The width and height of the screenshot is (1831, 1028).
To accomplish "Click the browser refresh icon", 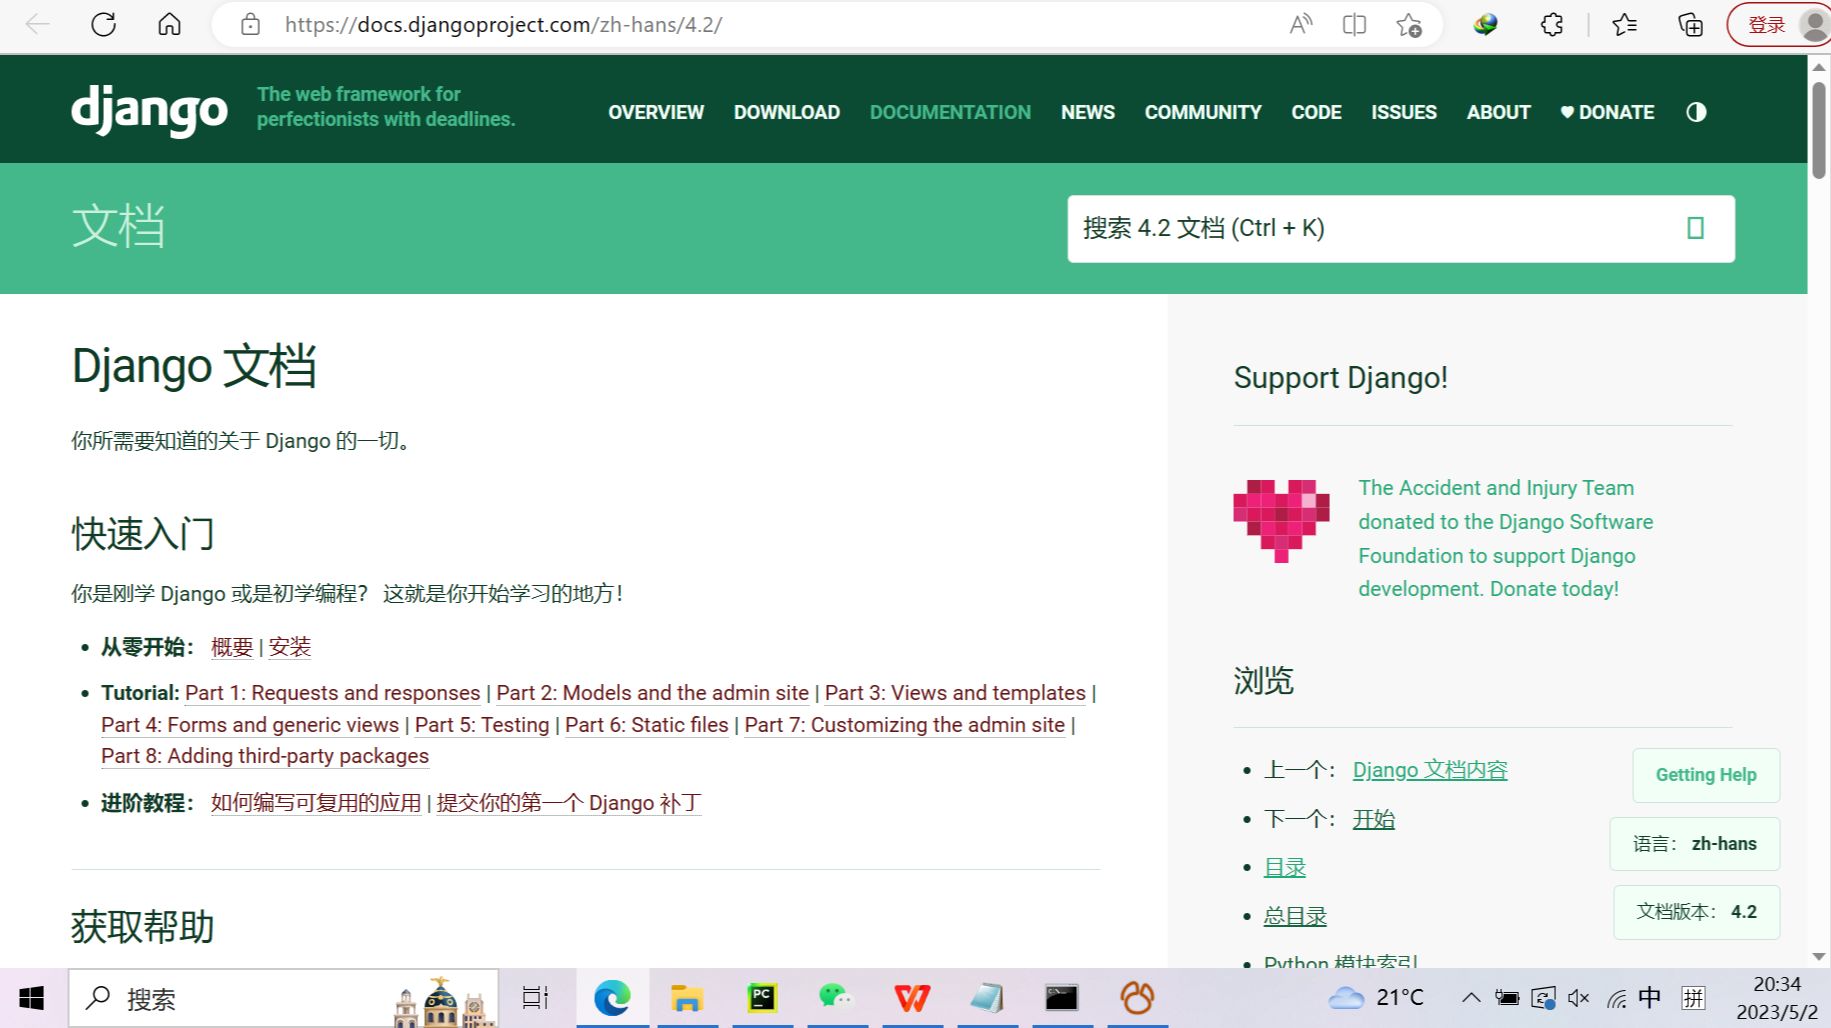I will (104, 24).
